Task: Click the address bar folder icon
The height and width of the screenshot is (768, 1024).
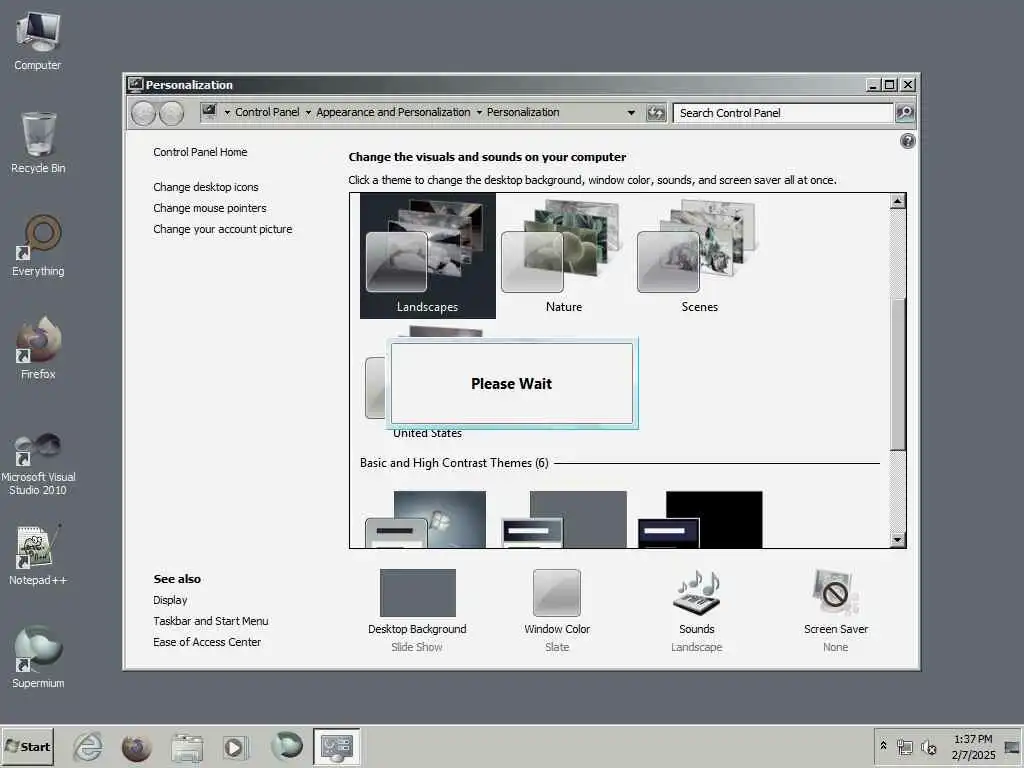Action: pos(209,112)
